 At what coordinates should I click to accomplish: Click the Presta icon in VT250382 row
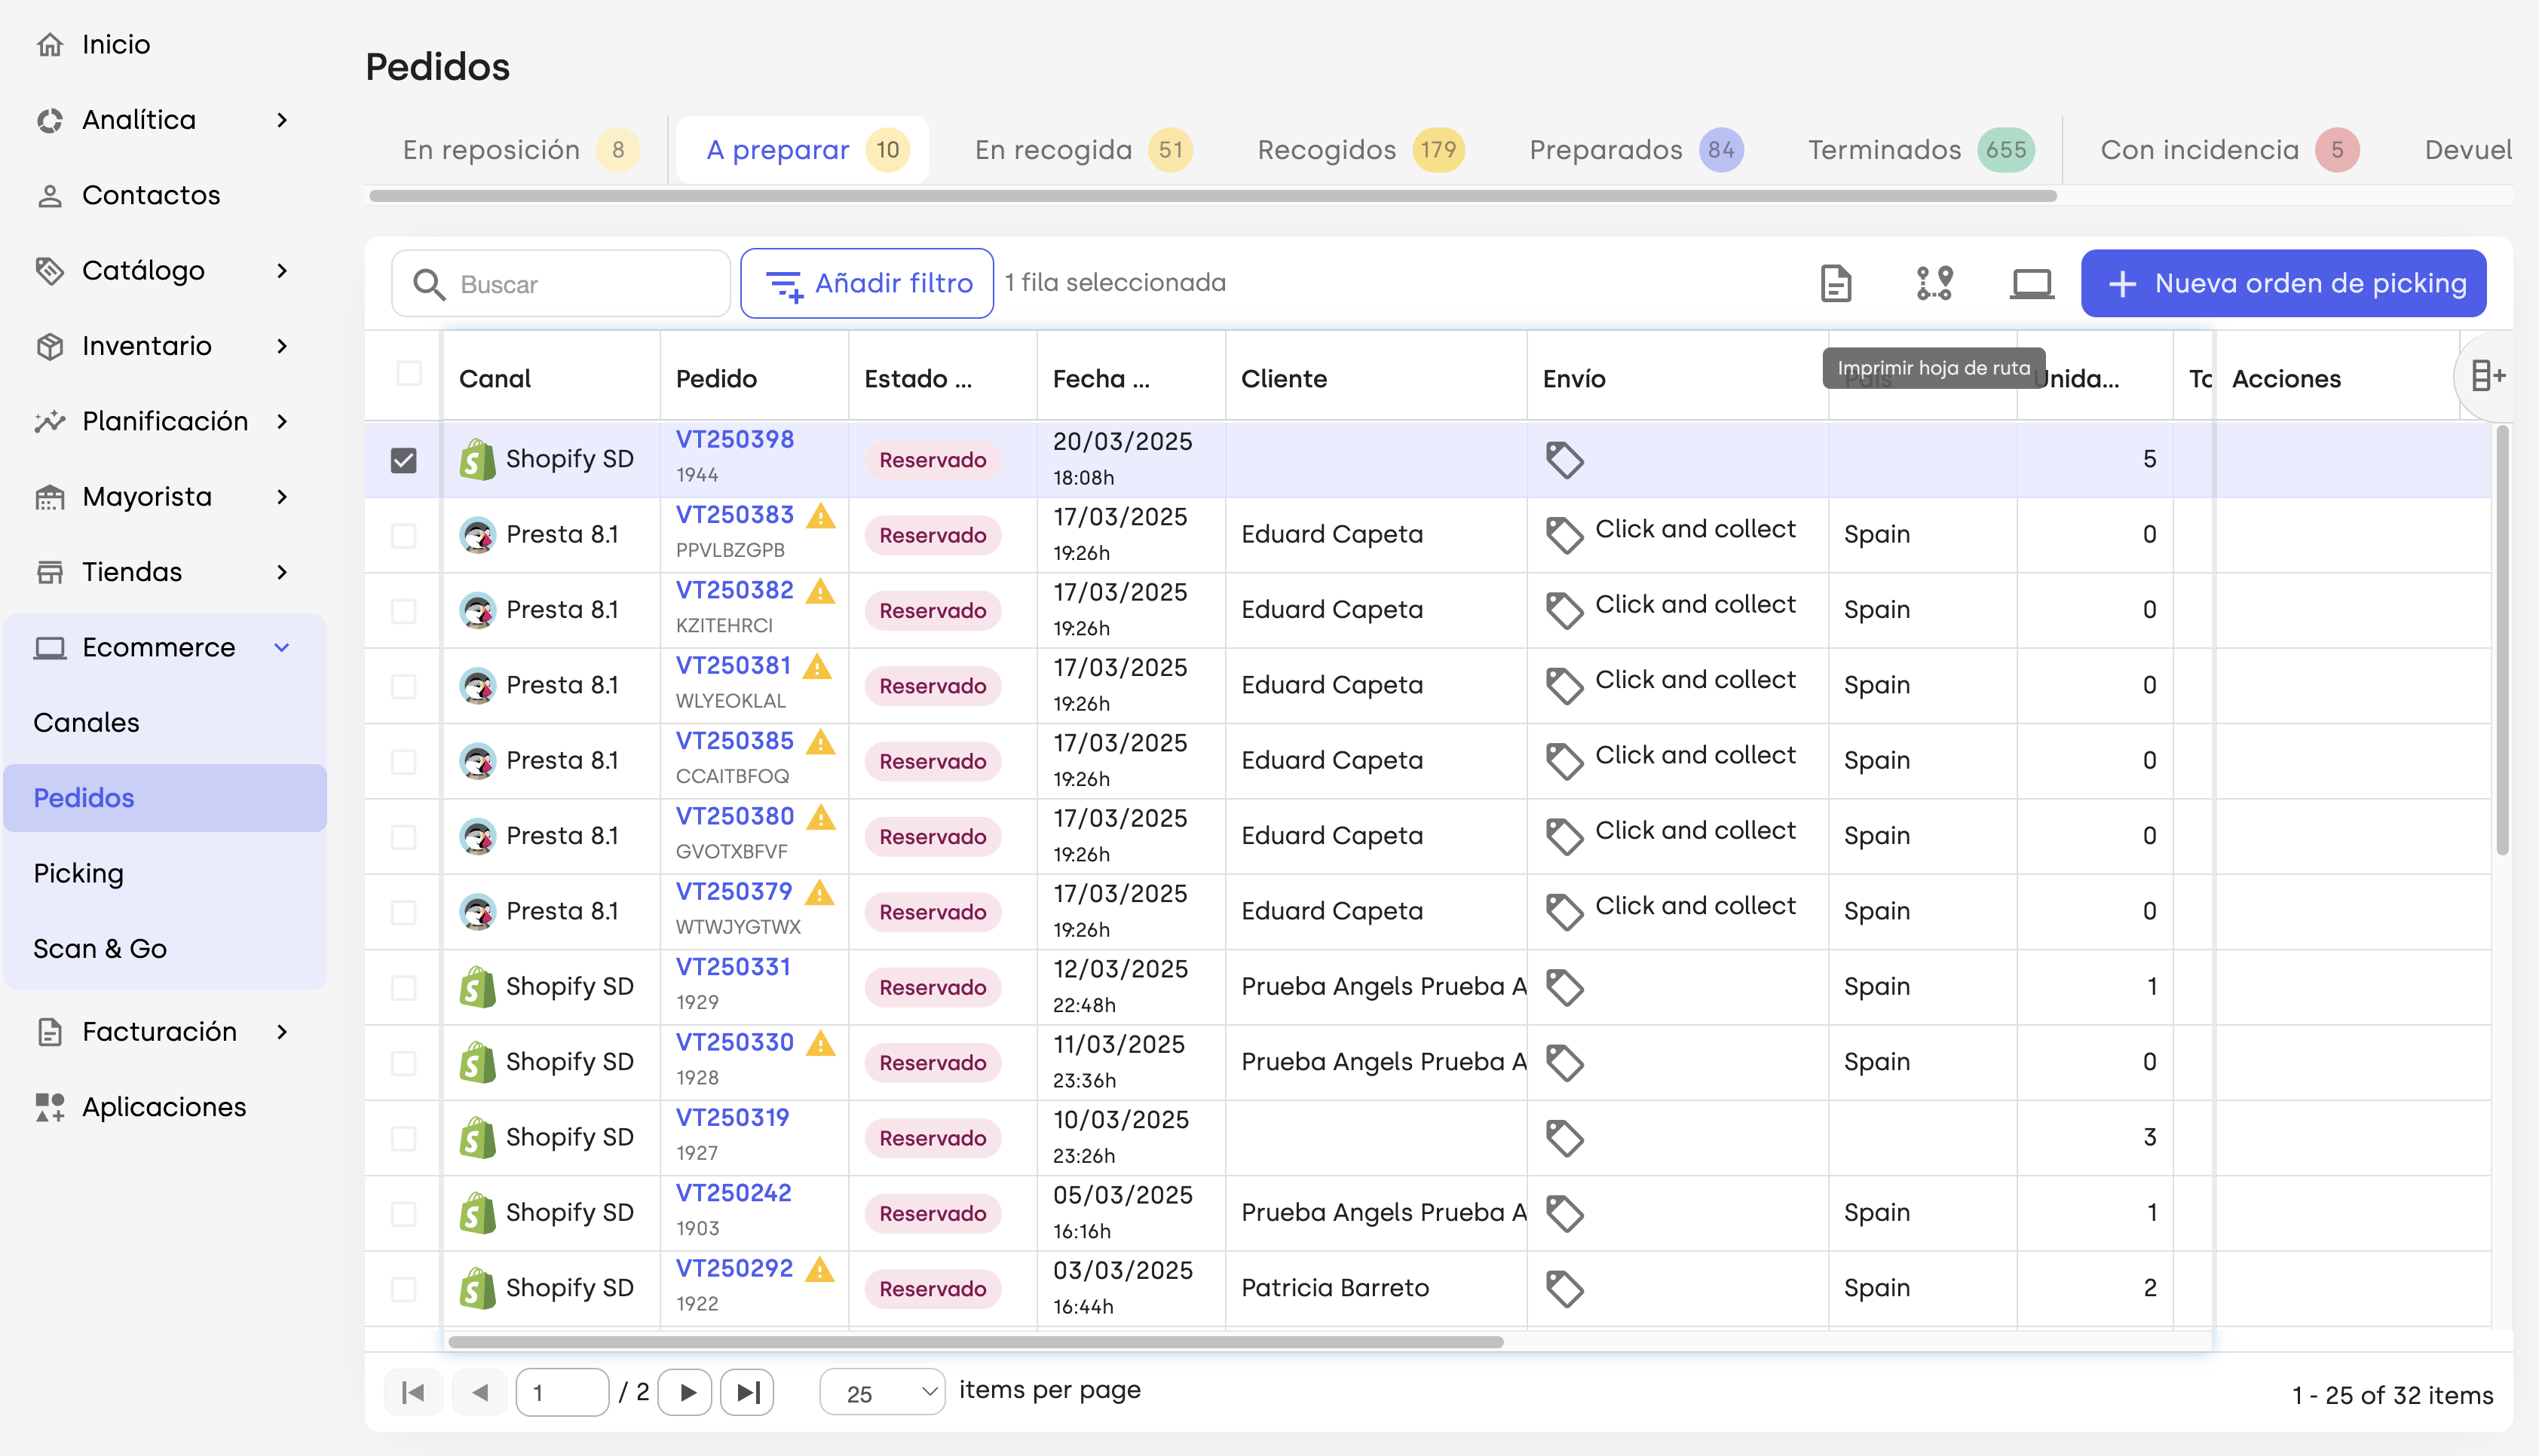[x=478, y=610]
